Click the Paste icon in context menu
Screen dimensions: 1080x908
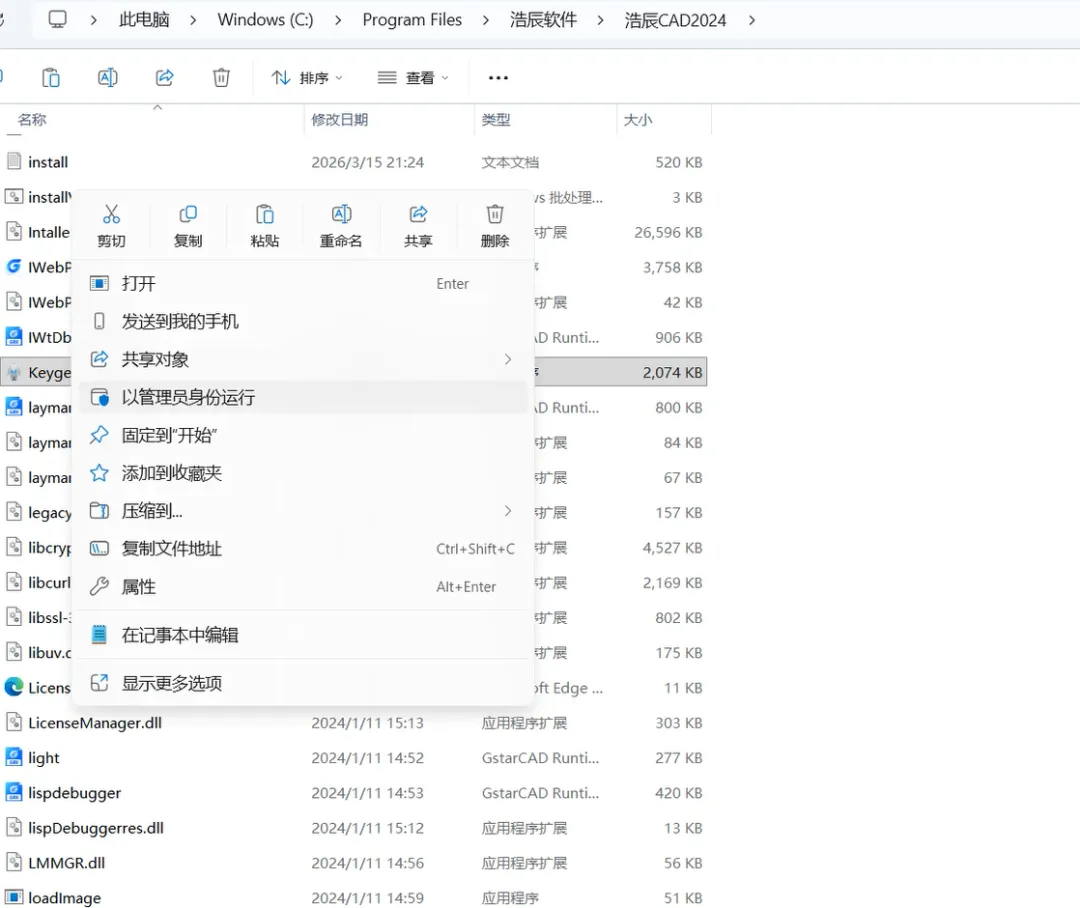click(x=264, y=215)
